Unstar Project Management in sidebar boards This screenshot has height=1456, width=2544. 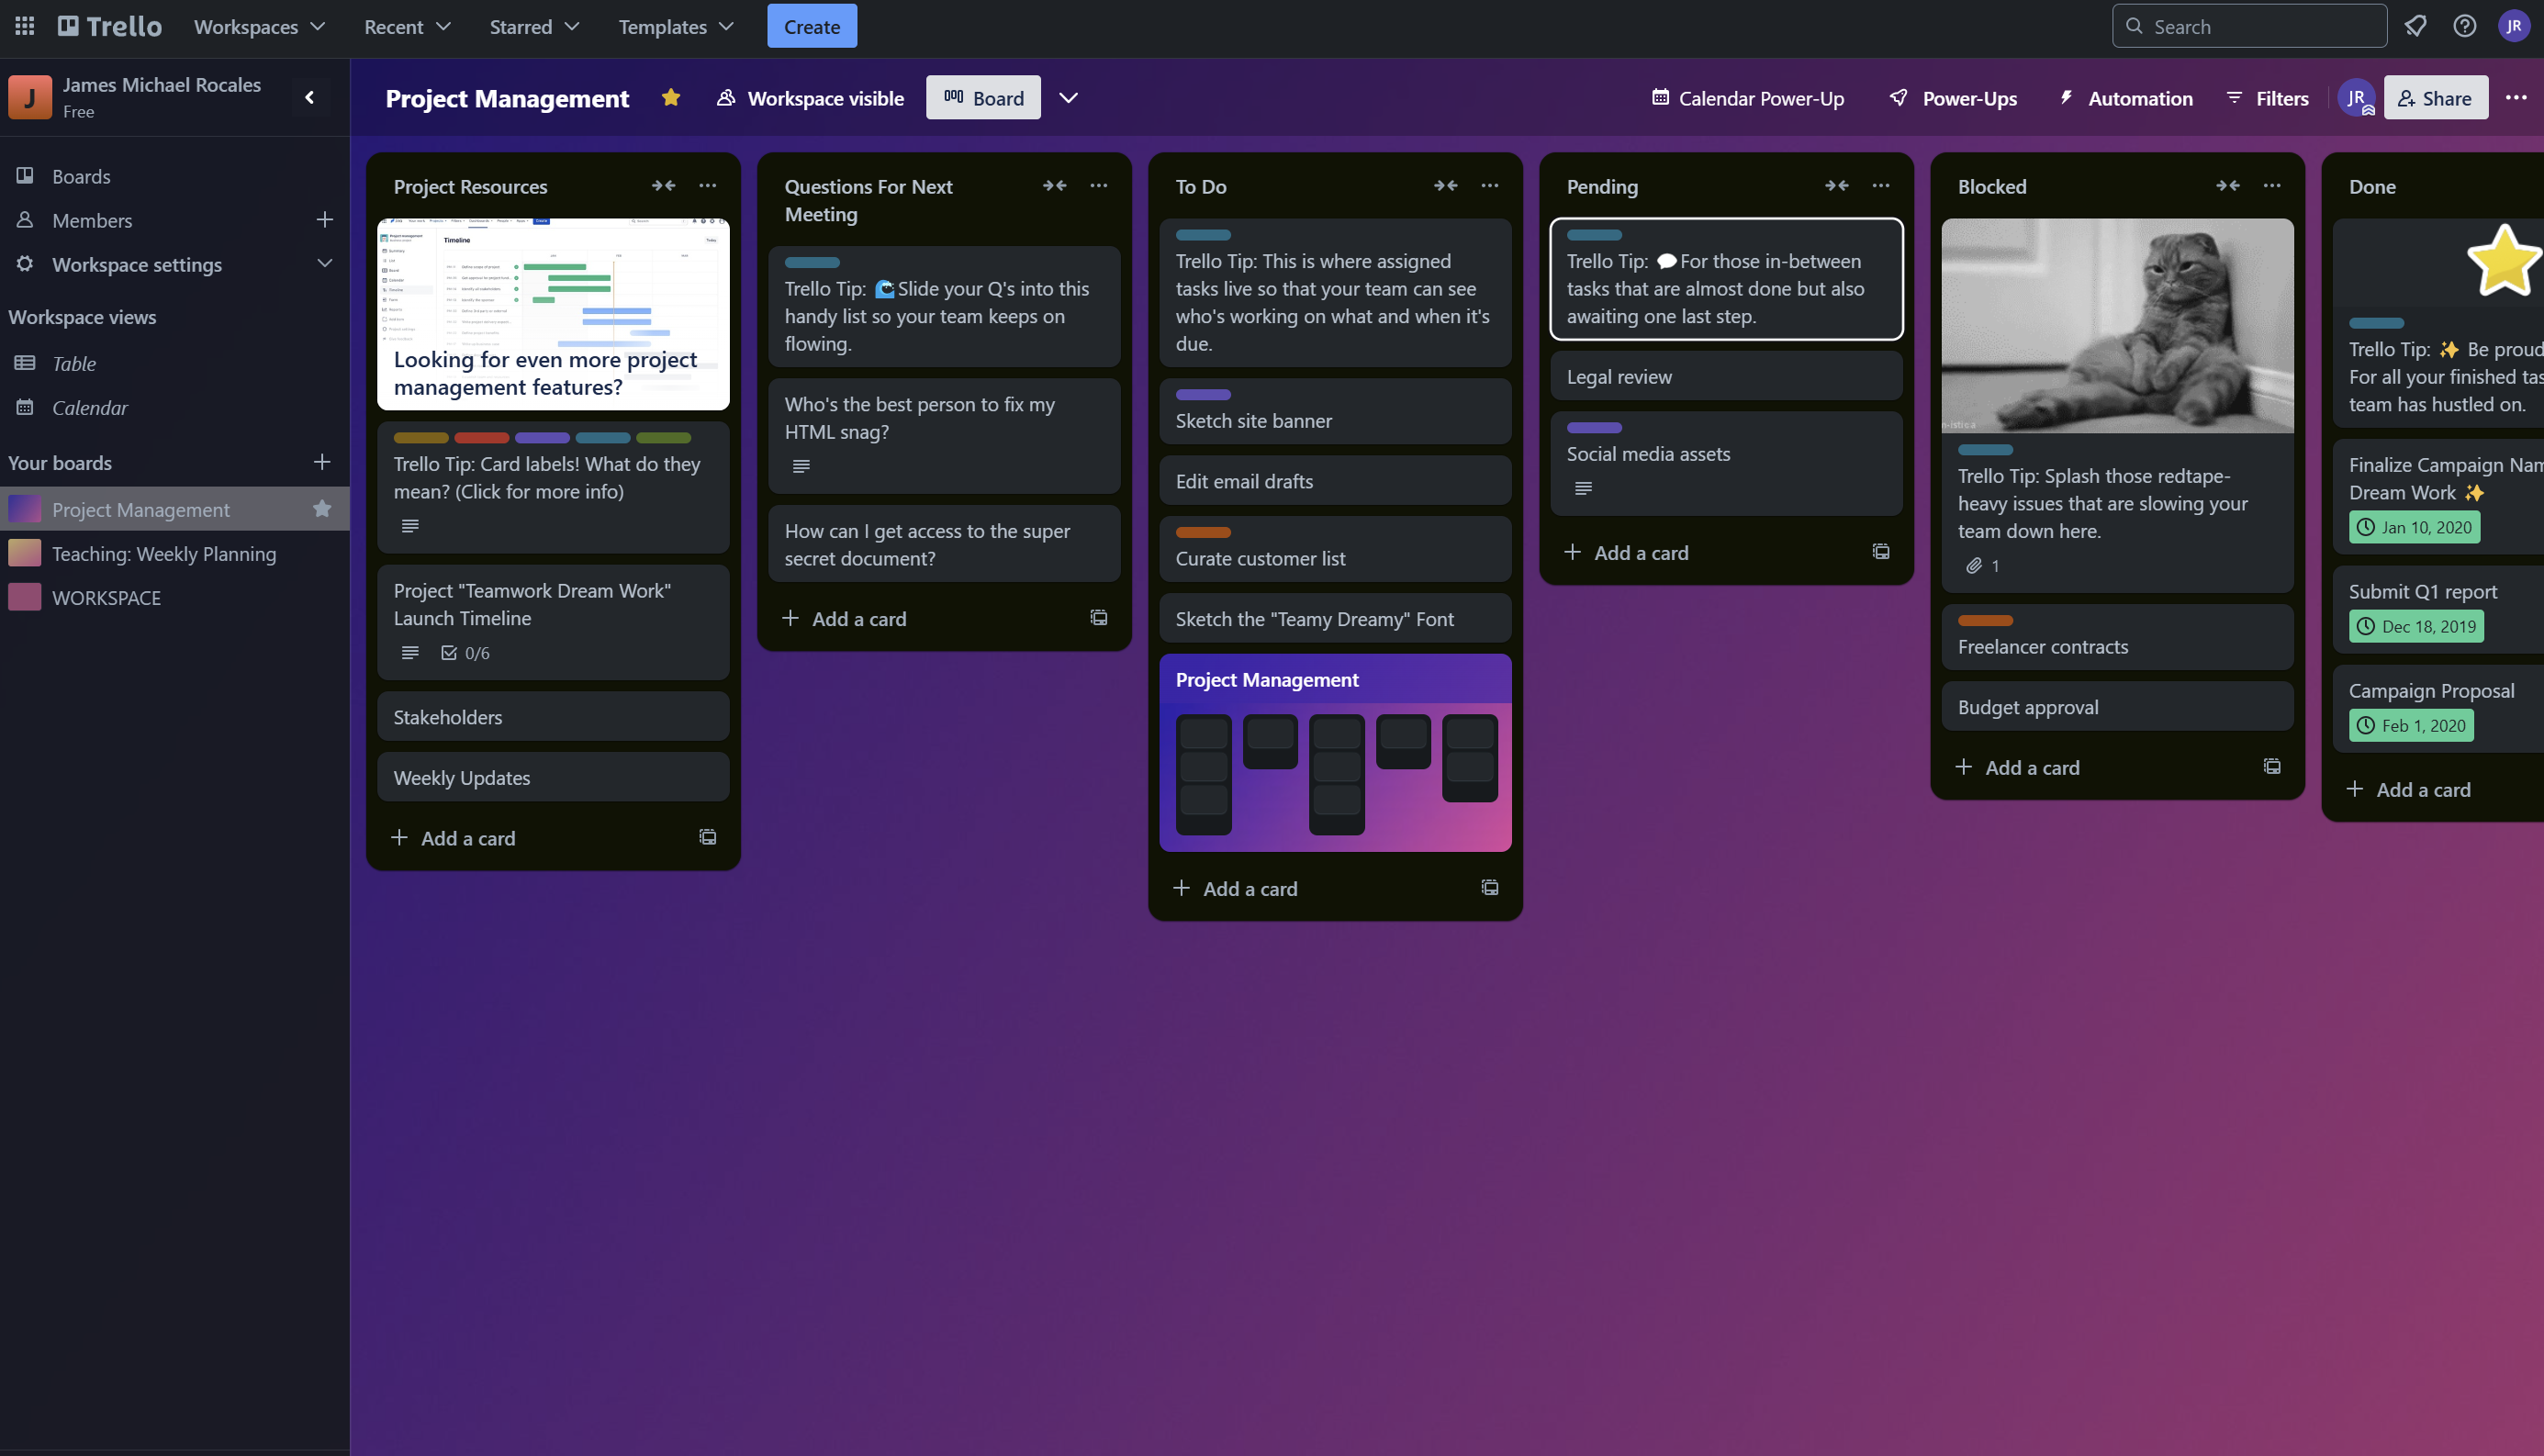(x=322, y=509)
